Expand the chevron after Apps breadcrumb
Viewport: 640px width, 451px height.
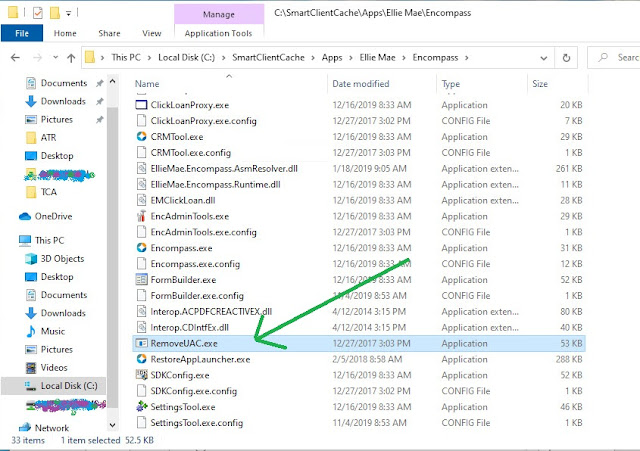(351, 58)
